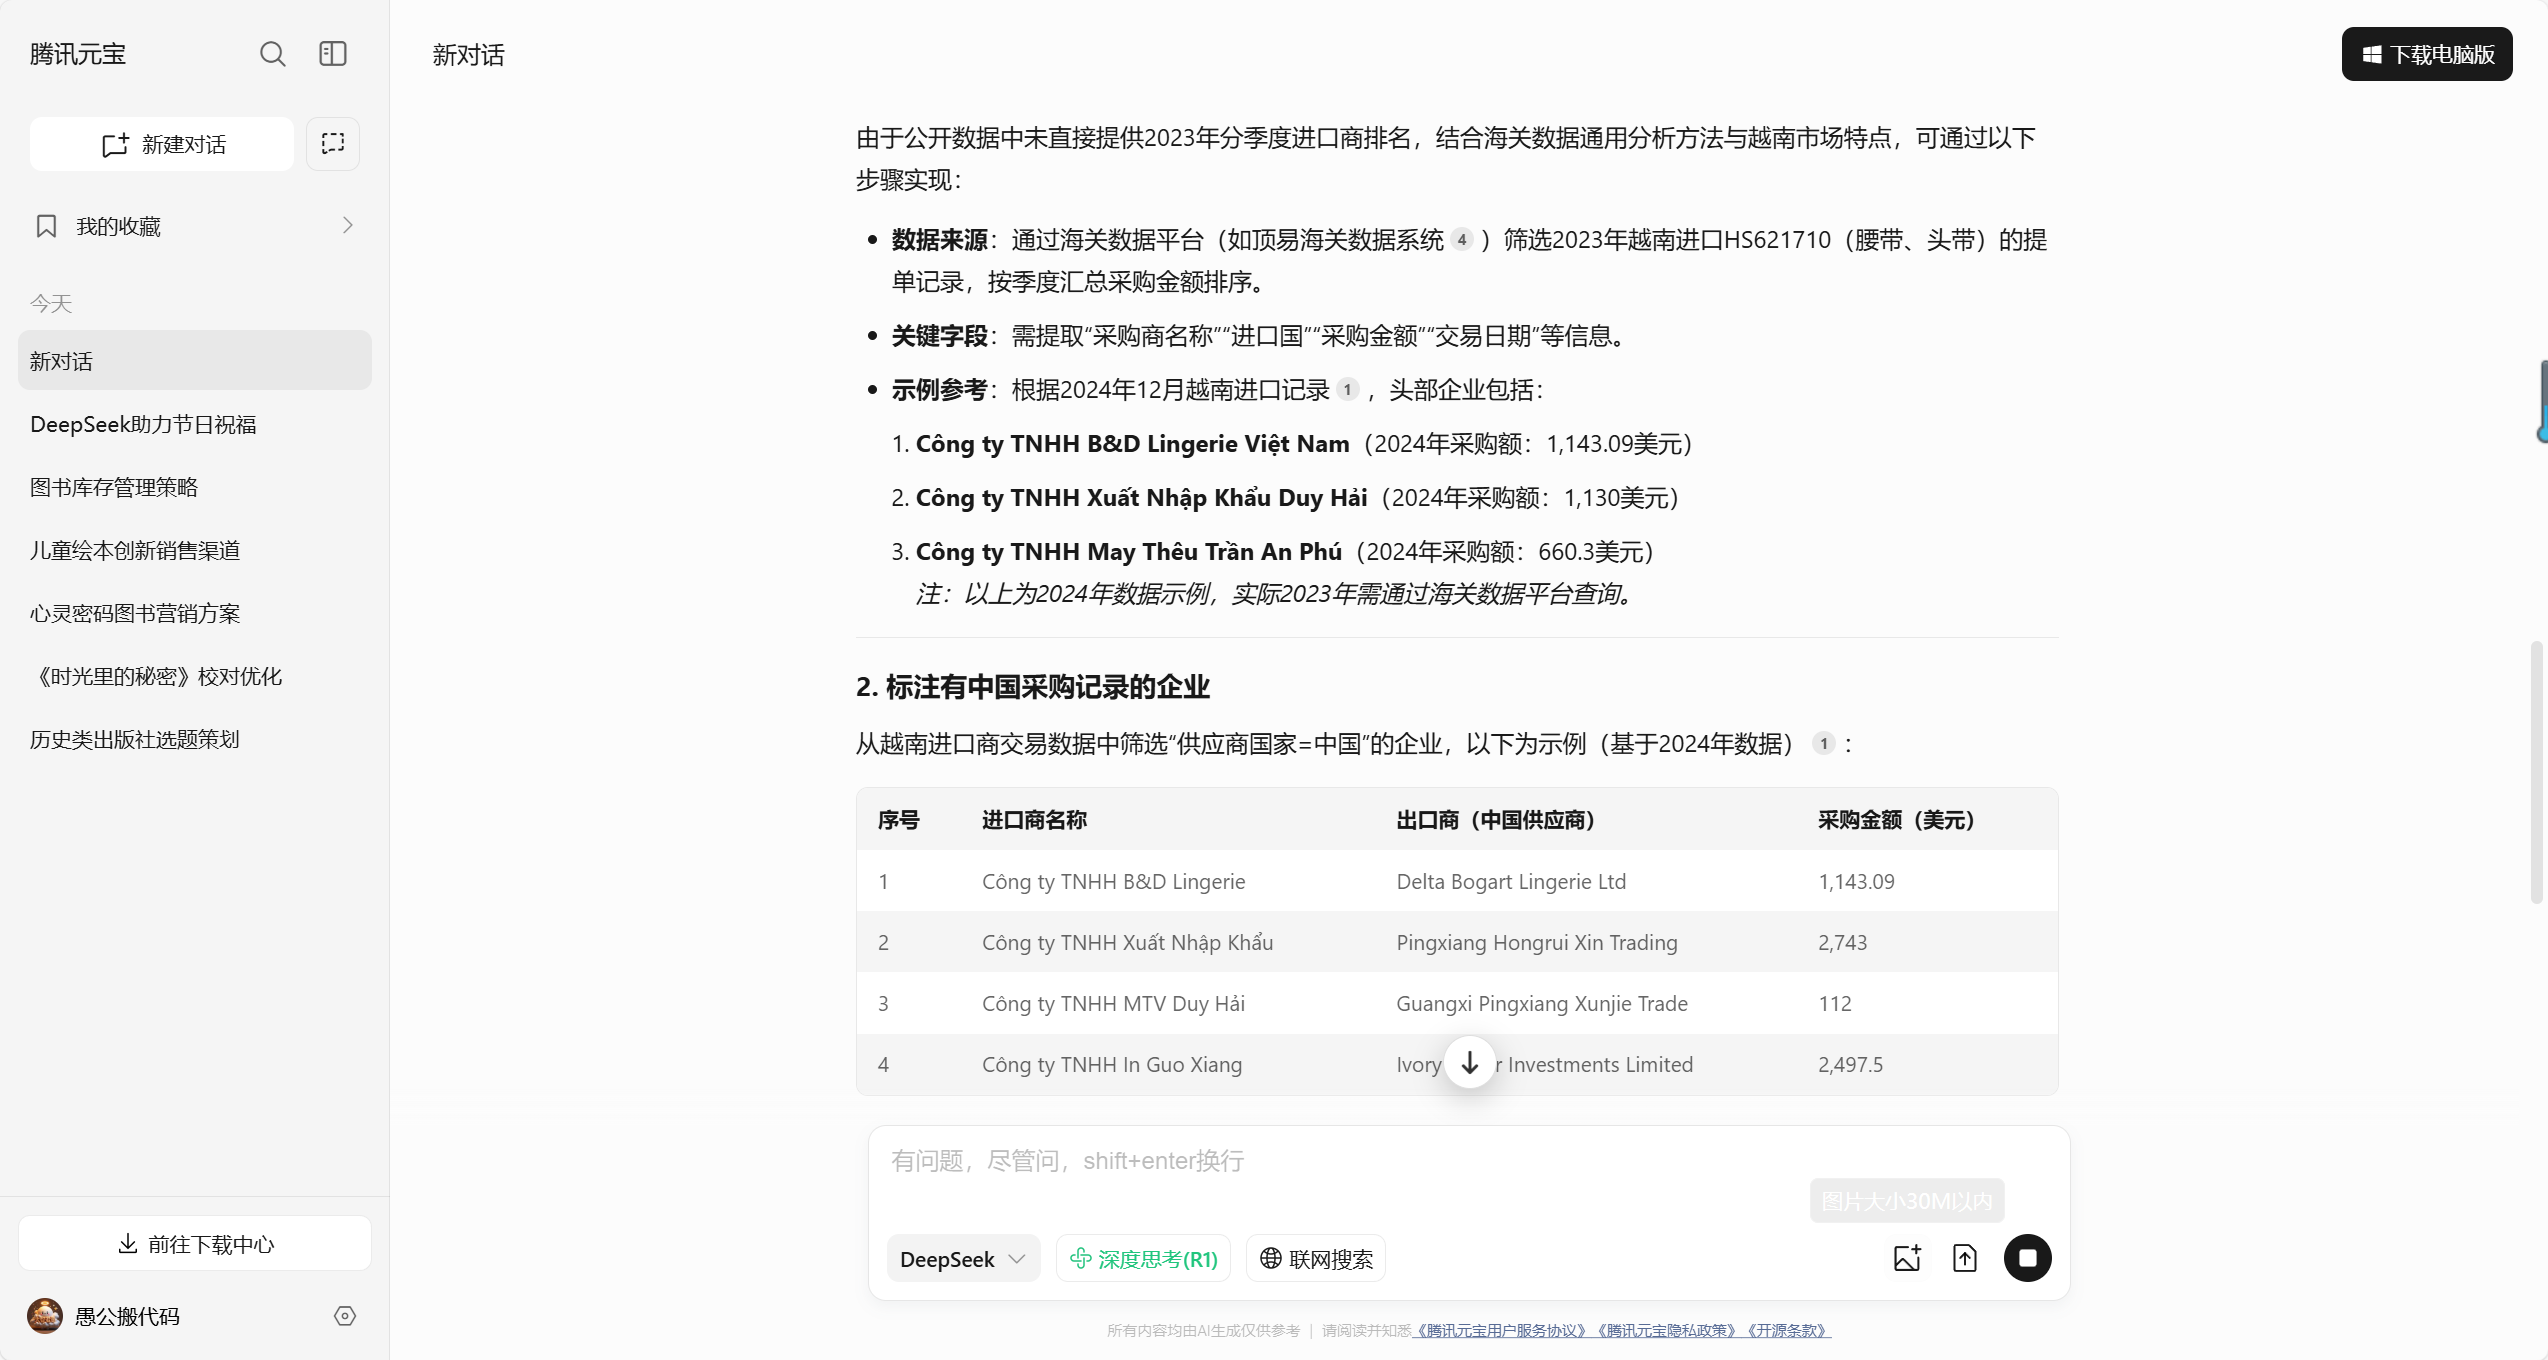Stop the response generation
The width and height of the screenshot is (2548, 1360).
2027,1258
